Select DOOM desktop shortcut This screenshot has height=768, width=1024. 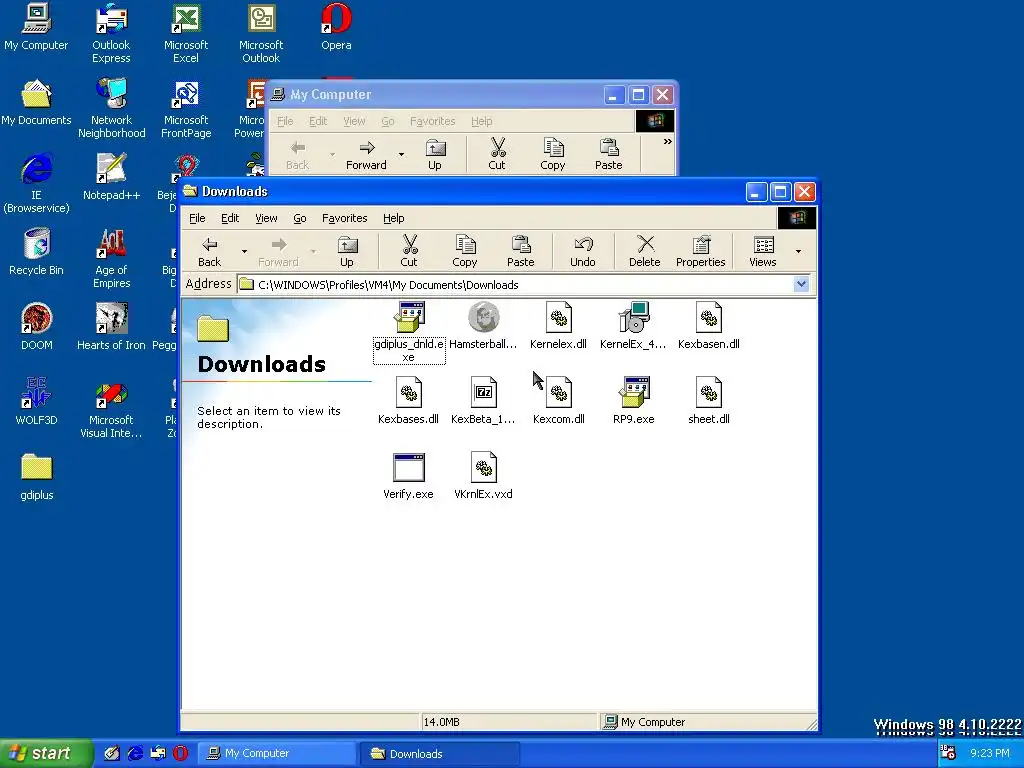(37, 327)
